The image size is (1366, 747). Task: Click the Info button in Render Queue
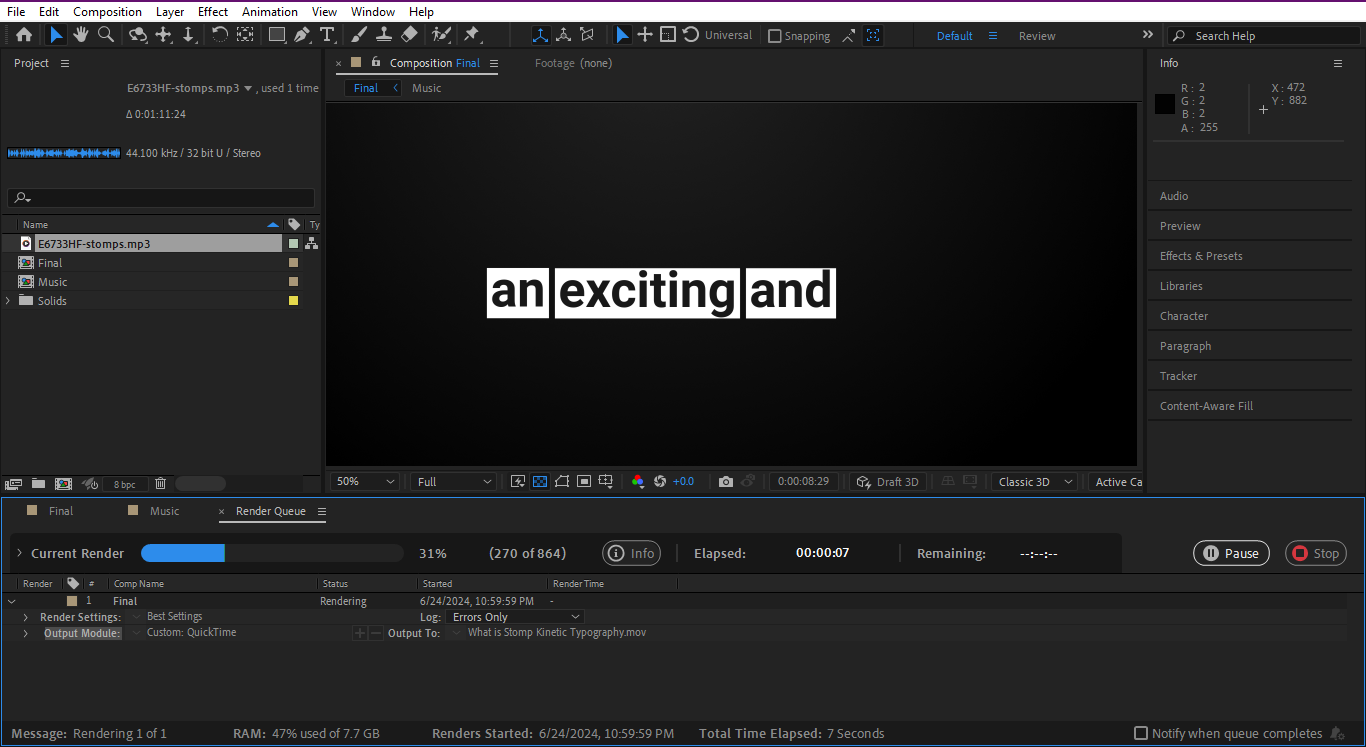coord(631,553)
